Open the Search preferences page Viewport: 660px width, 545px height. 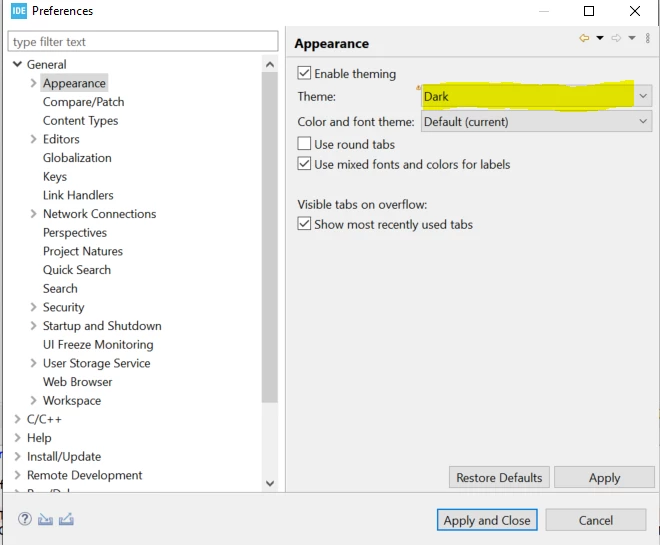(x=60, y=288)
